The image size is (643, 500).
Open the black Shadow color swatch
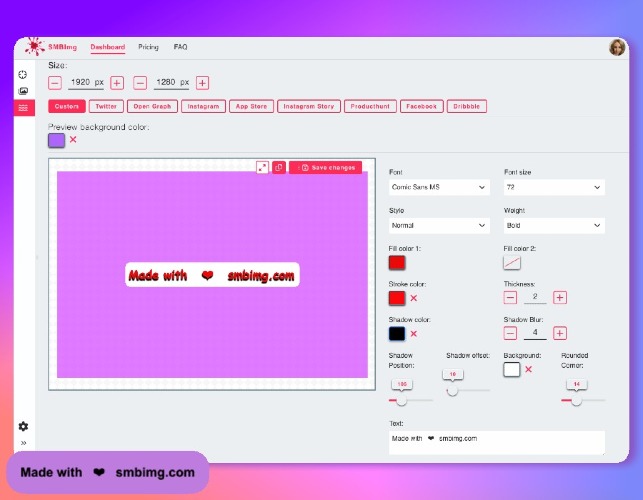coord(397,334)
